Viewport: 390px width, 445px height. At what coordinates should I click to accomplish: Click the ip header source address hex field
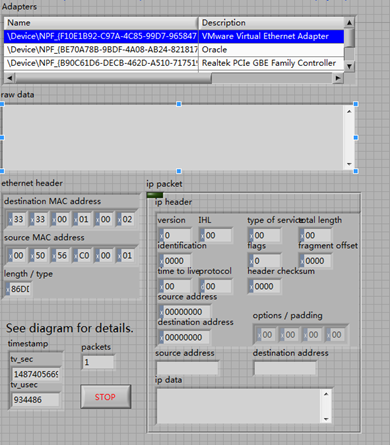[185, 312]
